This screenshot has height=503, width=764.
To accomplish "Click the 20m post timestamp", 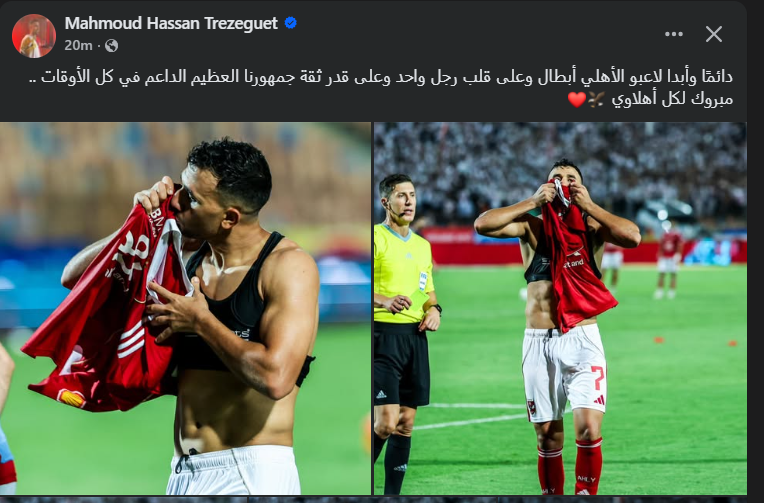I will [x=78, y=45].
